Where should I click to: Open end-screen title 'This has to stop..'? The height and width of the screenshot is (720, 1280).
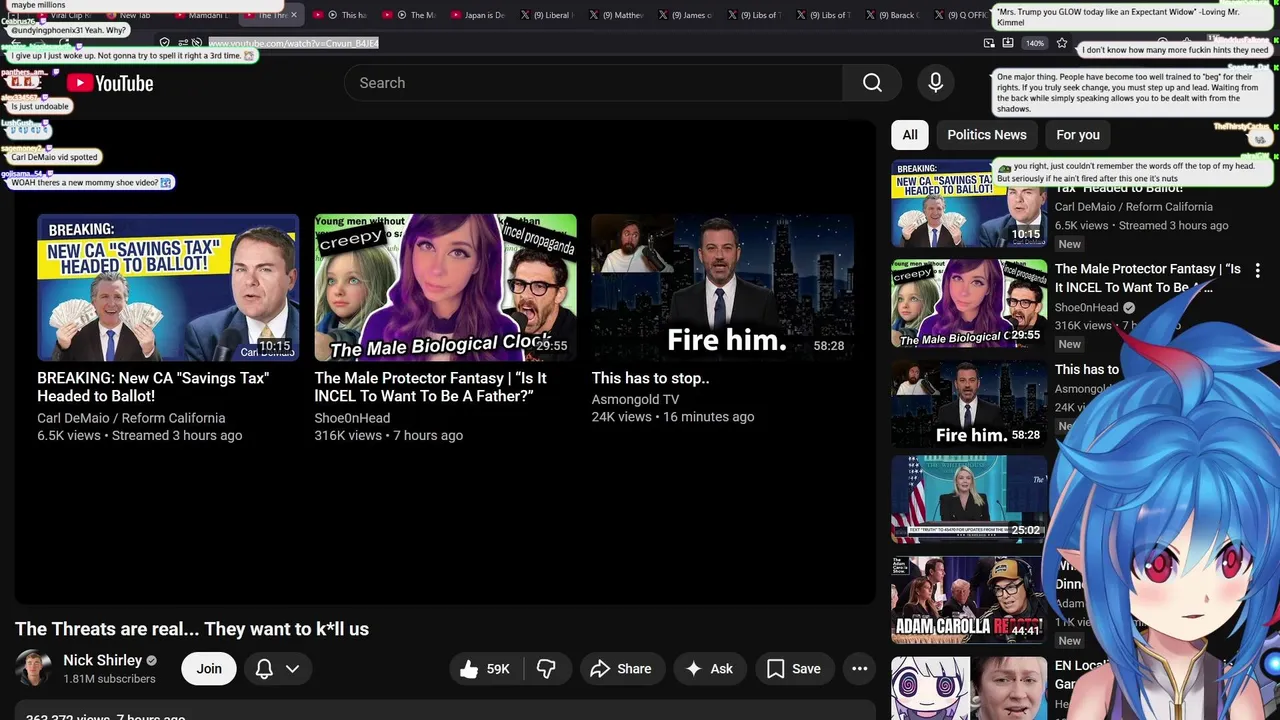(x=650, y=378)
